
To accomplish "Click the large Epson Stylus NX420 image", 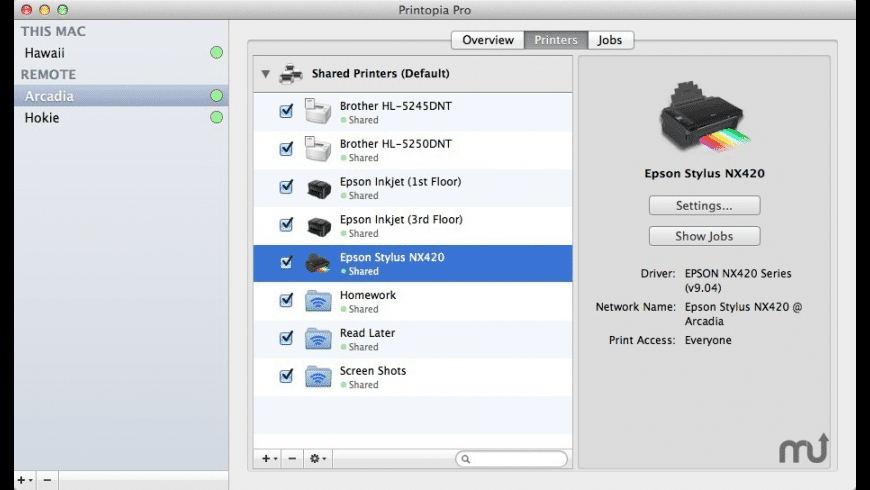I will click(x=704, y=117).
